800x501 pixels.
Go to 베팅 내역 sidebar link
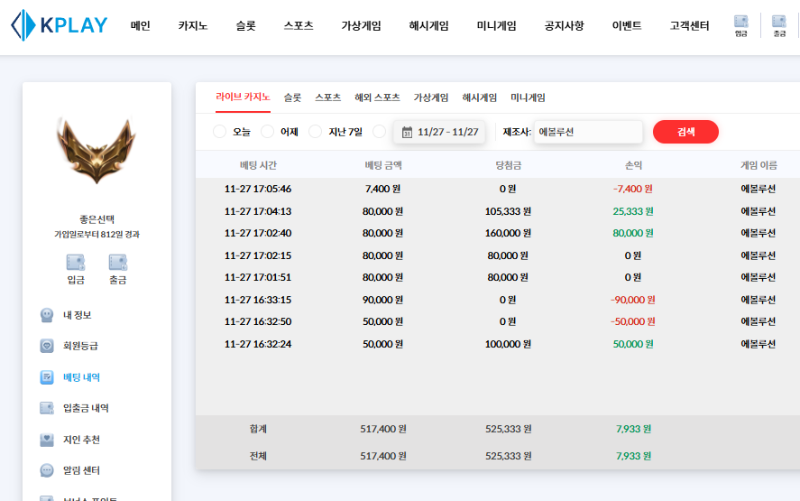tap(81, 377)
